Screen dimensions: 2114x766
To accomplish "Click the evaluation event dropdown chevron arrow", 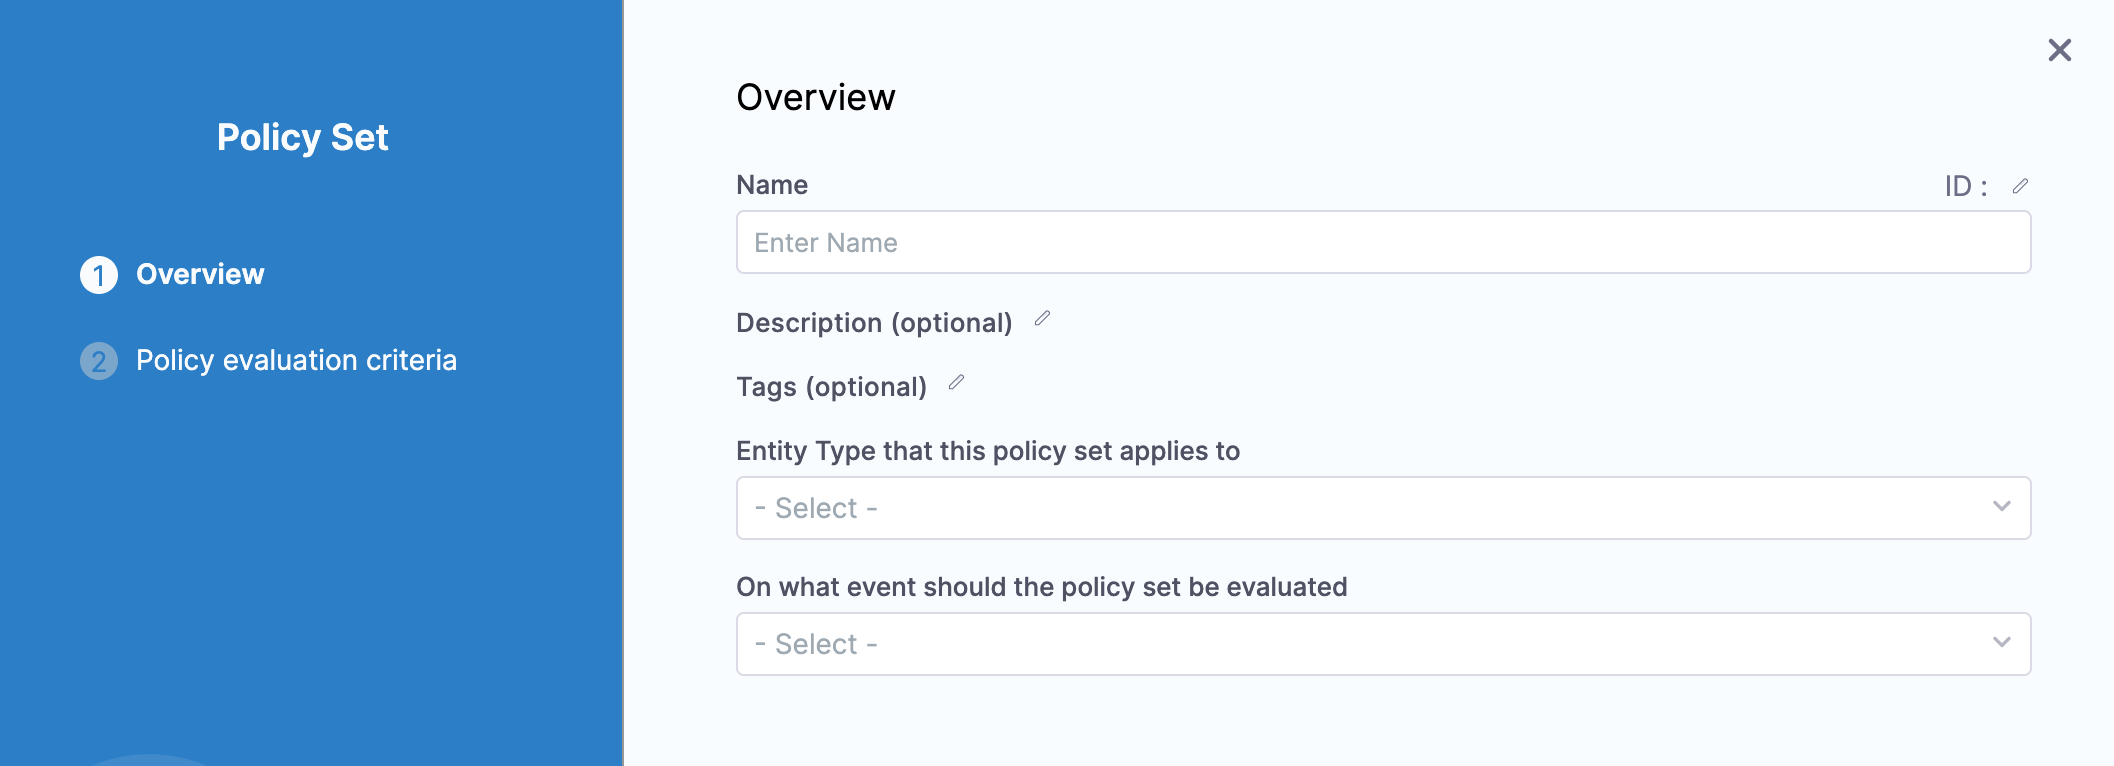I will coord(2001,643).
